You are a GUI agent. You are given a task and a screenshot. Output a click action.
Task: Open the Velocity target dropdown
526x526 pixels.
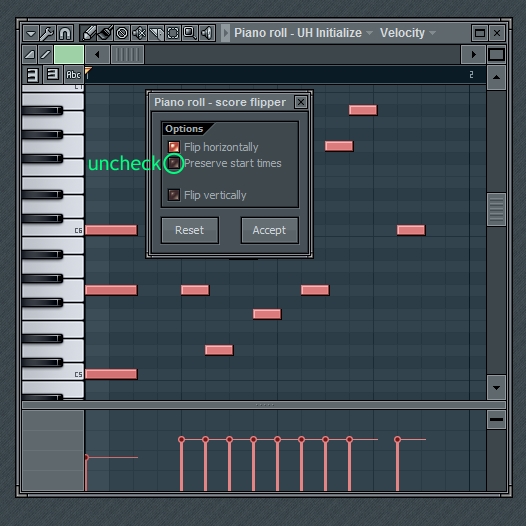(x=432, y=33)
